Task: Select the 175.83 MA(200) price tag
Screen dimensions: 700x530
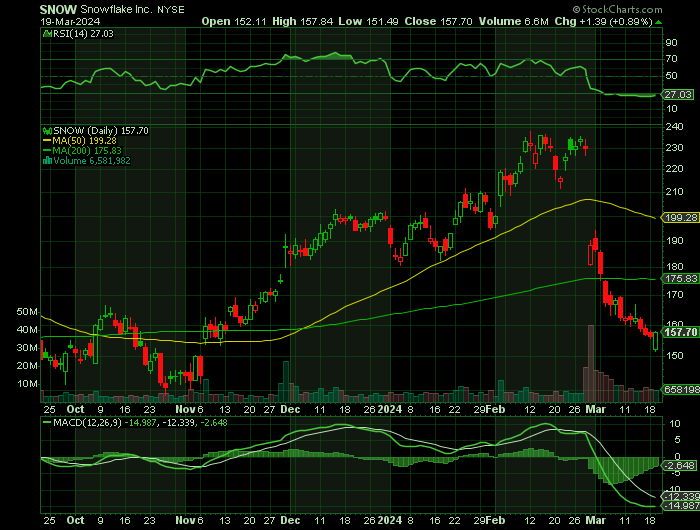Action: tap(679, 280)
